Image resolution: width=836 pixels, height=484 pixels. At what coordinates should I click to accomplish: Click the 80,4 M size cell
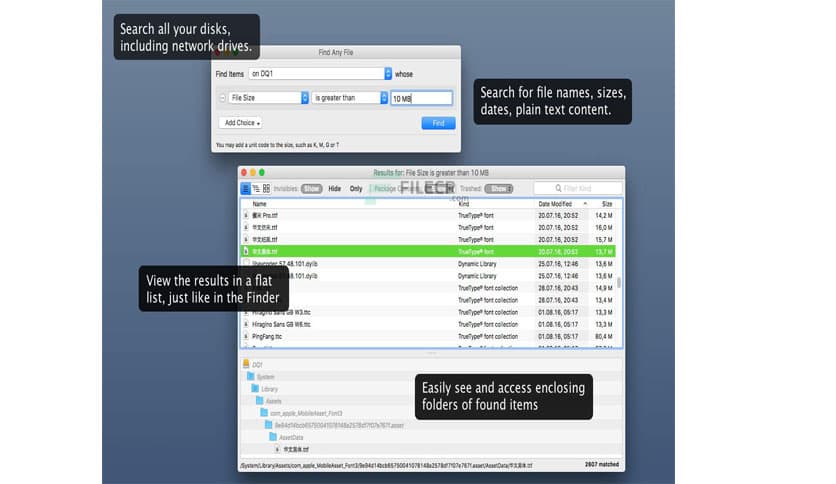pos(604,336)
